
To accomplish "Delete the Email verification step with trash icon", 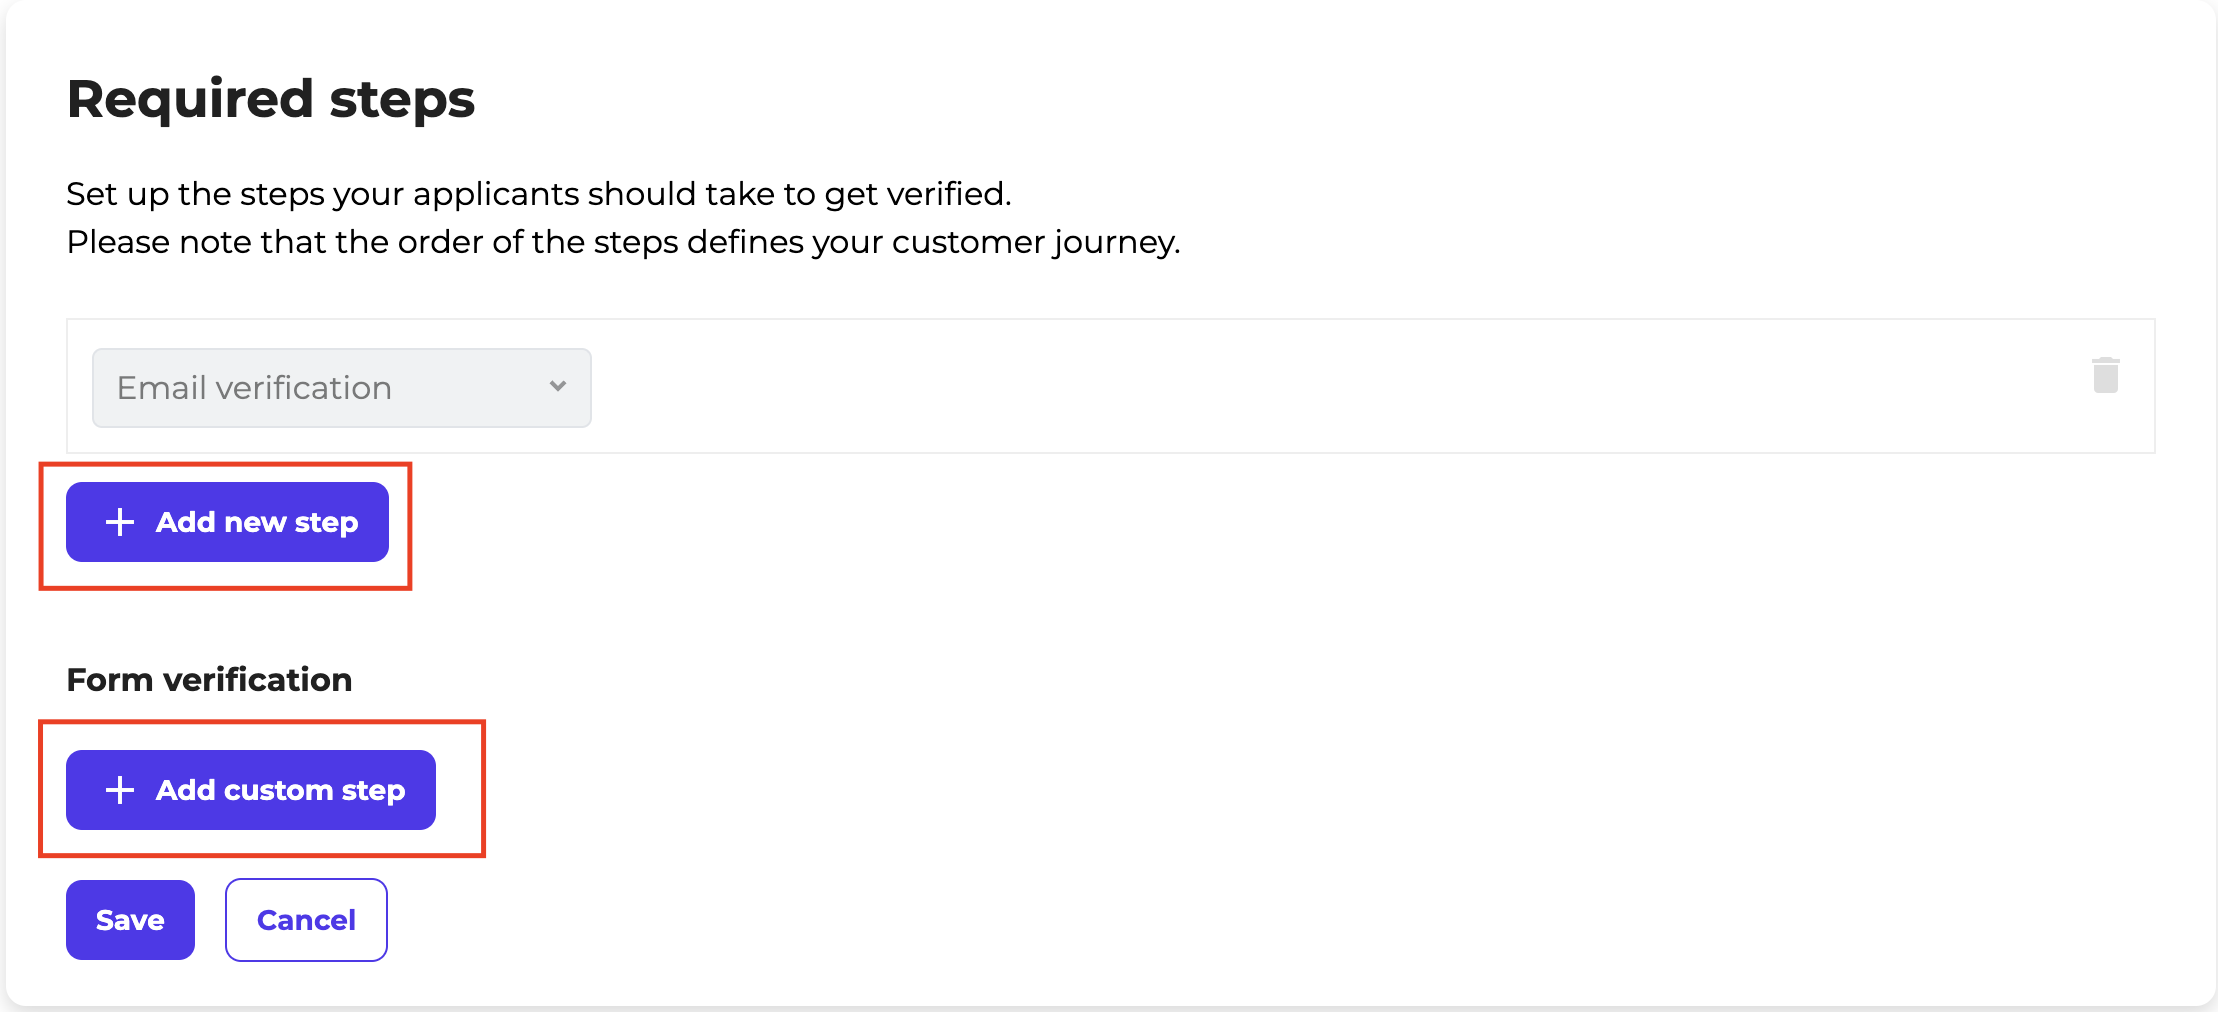I will pyautogui.click(x=2105, y=376).
